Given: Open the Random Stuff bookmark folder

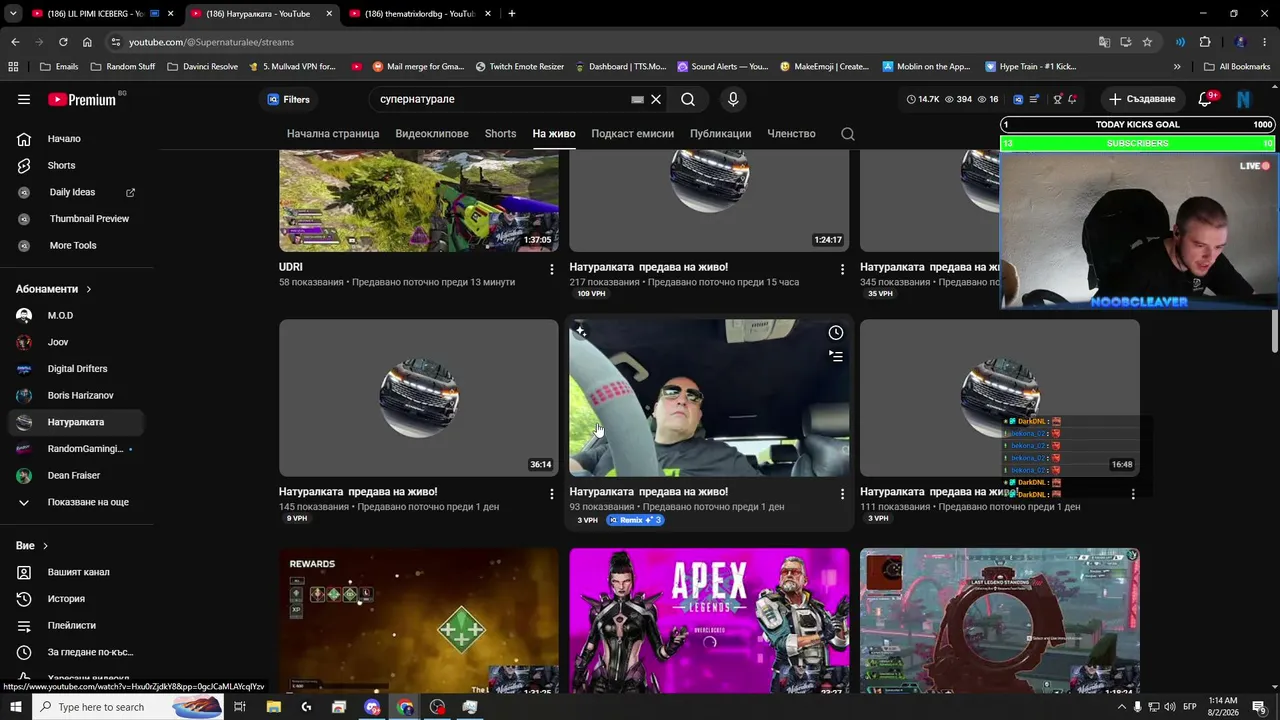Looking at the screenshot, I should pos(123,67).
